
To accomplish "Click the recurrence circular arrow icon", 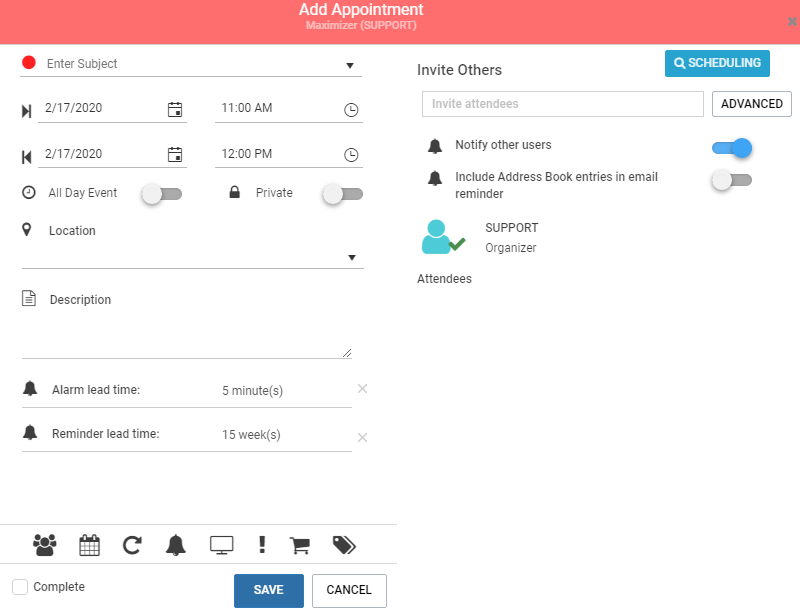I will click(132, 545).
